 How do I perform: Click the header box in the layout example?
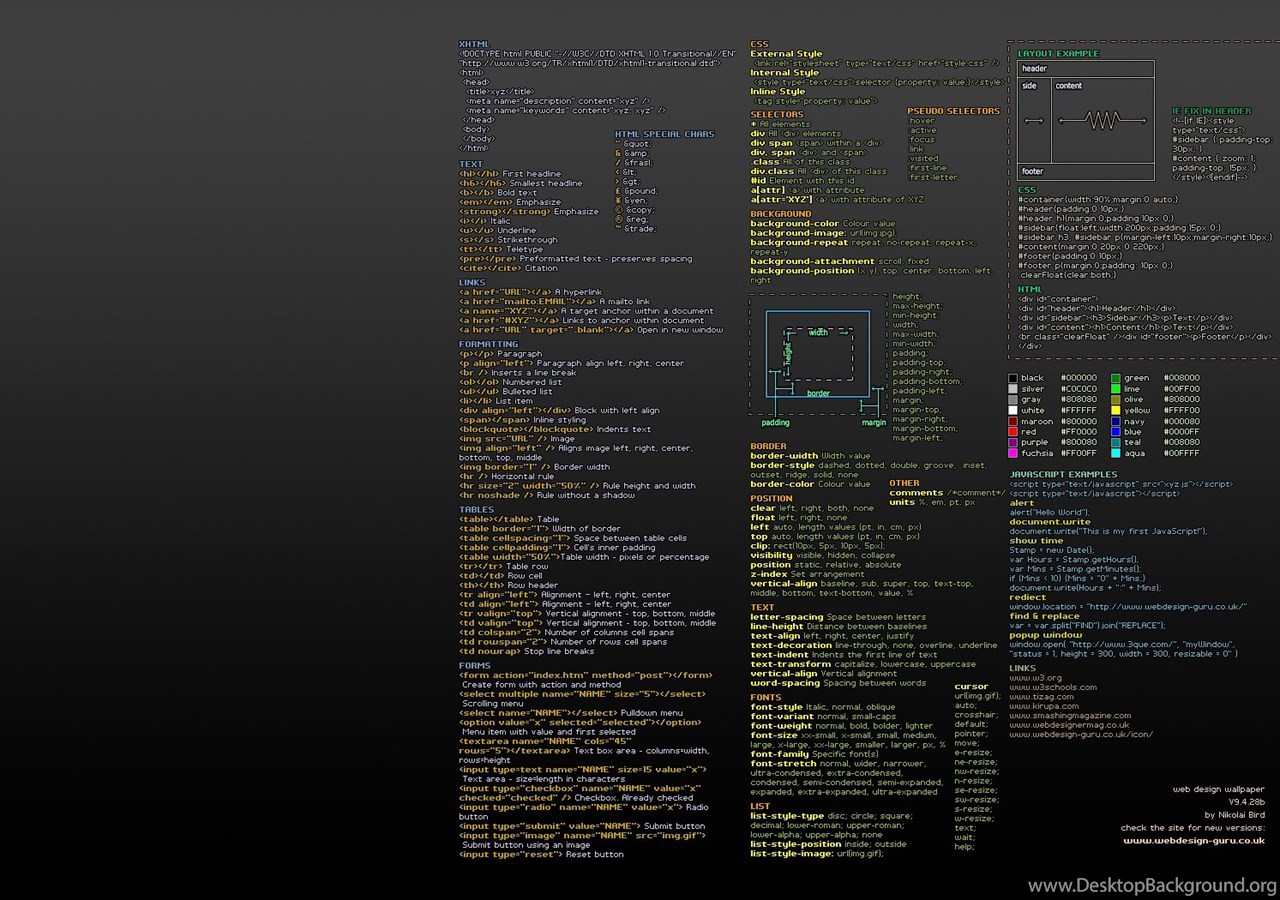[x=1086, y=69]
